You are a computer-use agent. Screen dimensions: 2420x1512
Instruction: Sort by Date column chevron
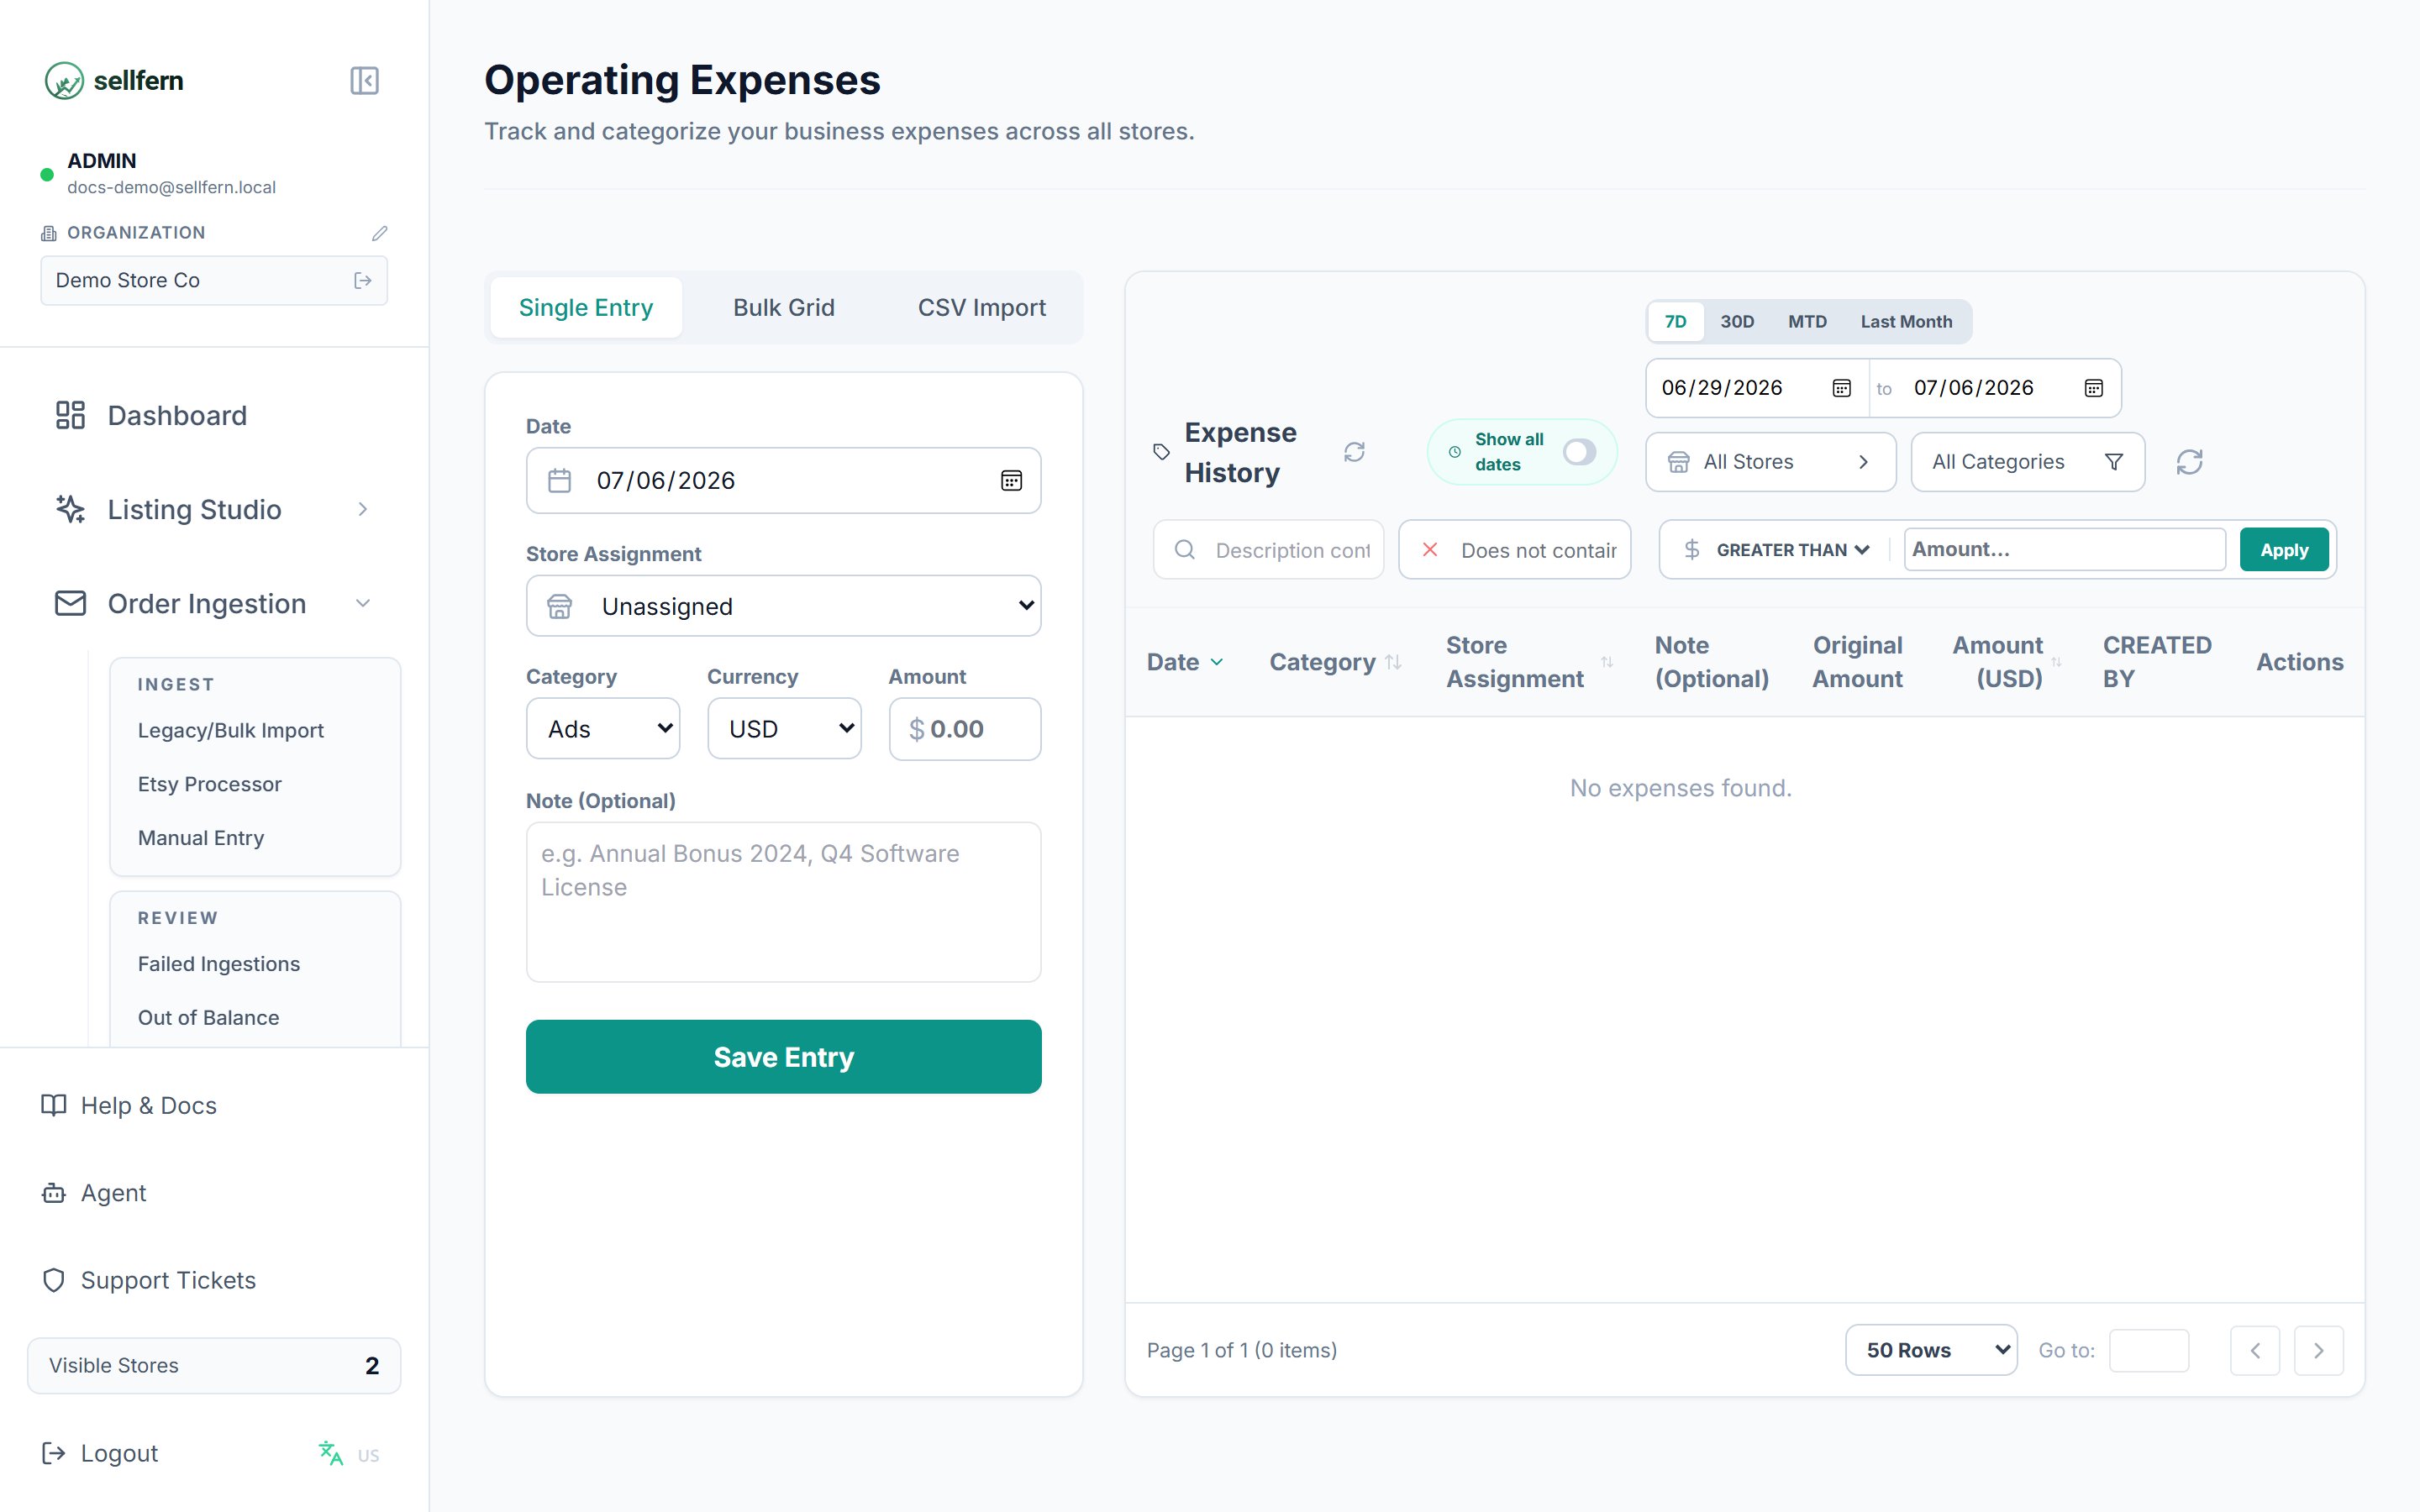[x=1216, y=662]
